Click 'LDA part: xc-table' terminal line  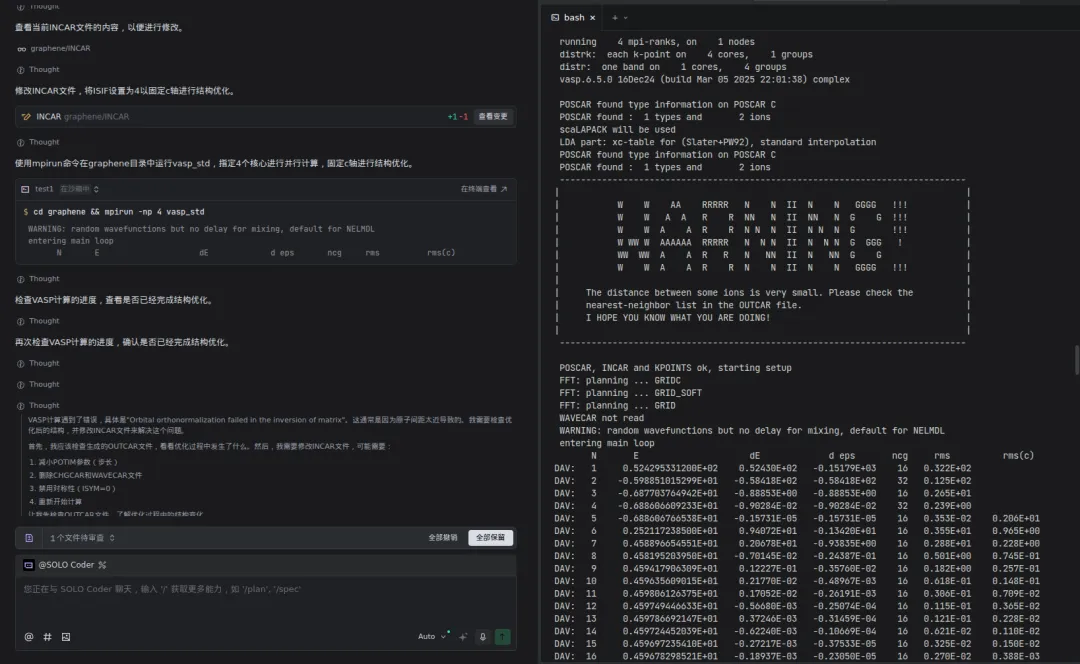coord(718,143)
